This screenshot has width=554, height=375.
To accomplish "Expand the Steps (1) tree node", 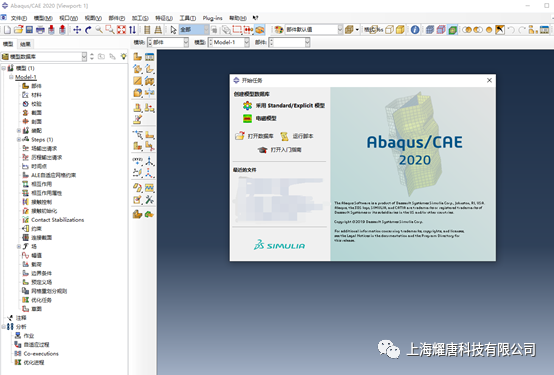I will click(x=19, y=139).
